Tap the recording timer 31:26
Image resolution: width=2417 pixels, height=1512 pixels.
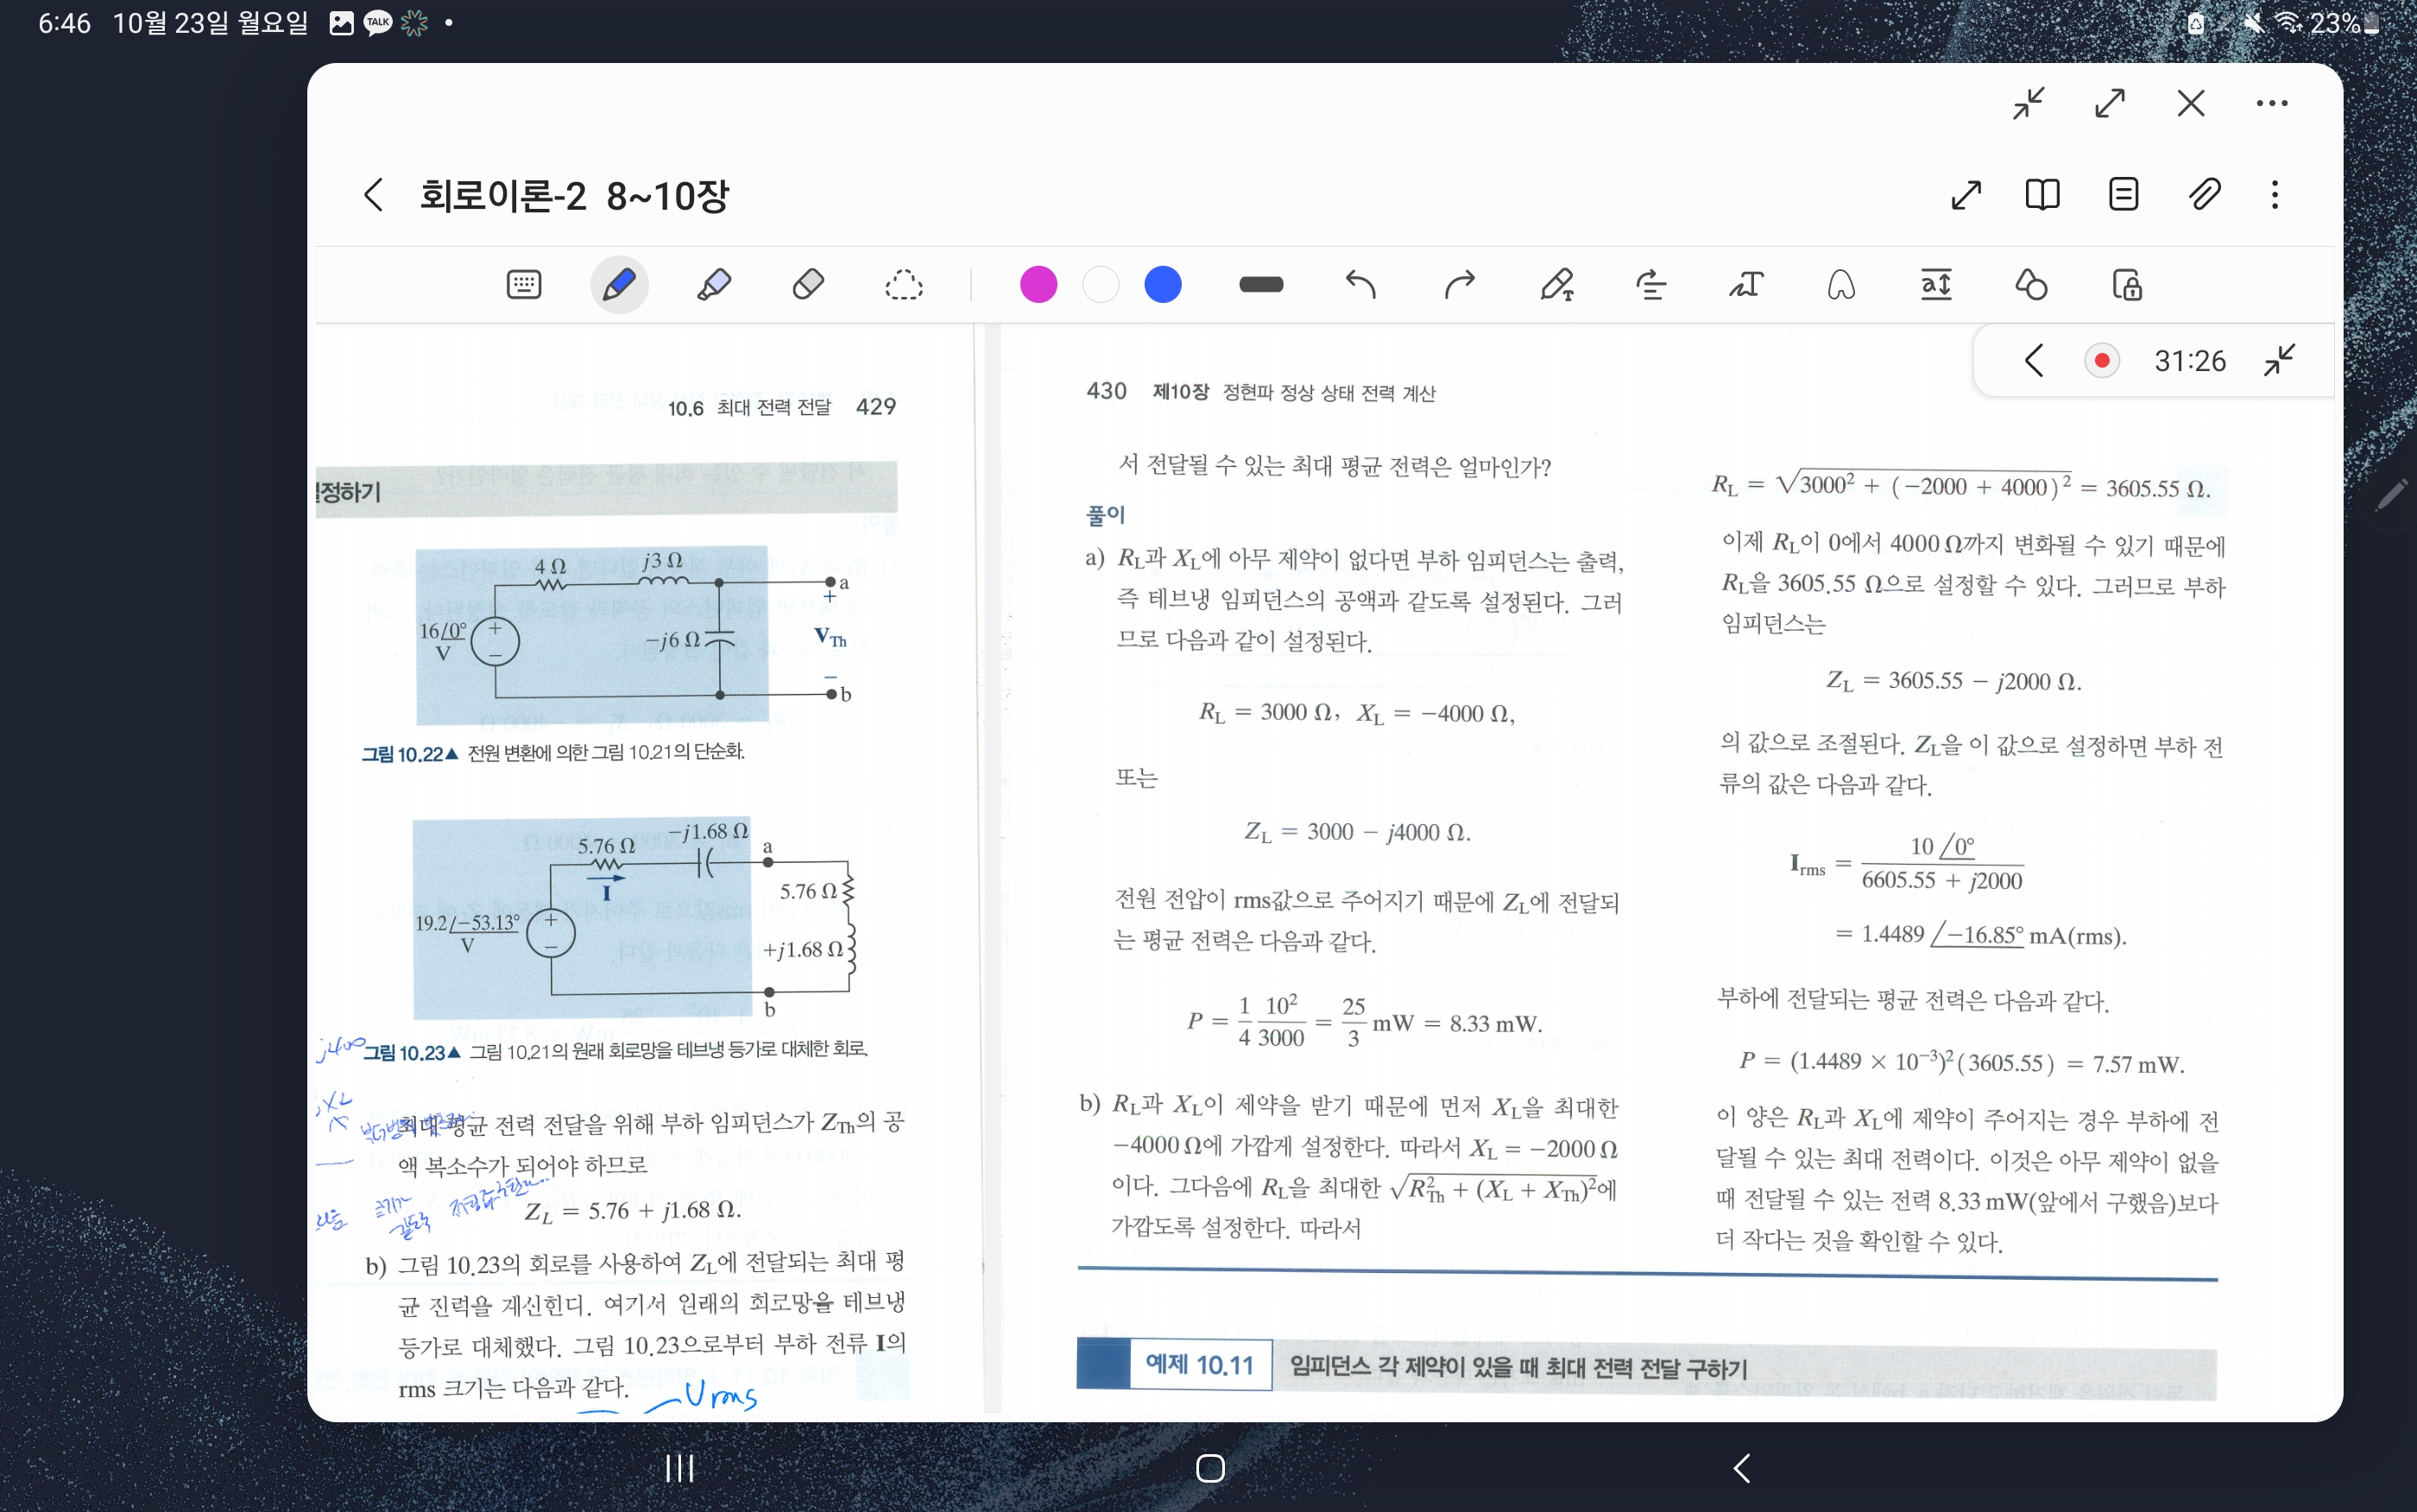pyautogui.click(x=2190, y=360)
